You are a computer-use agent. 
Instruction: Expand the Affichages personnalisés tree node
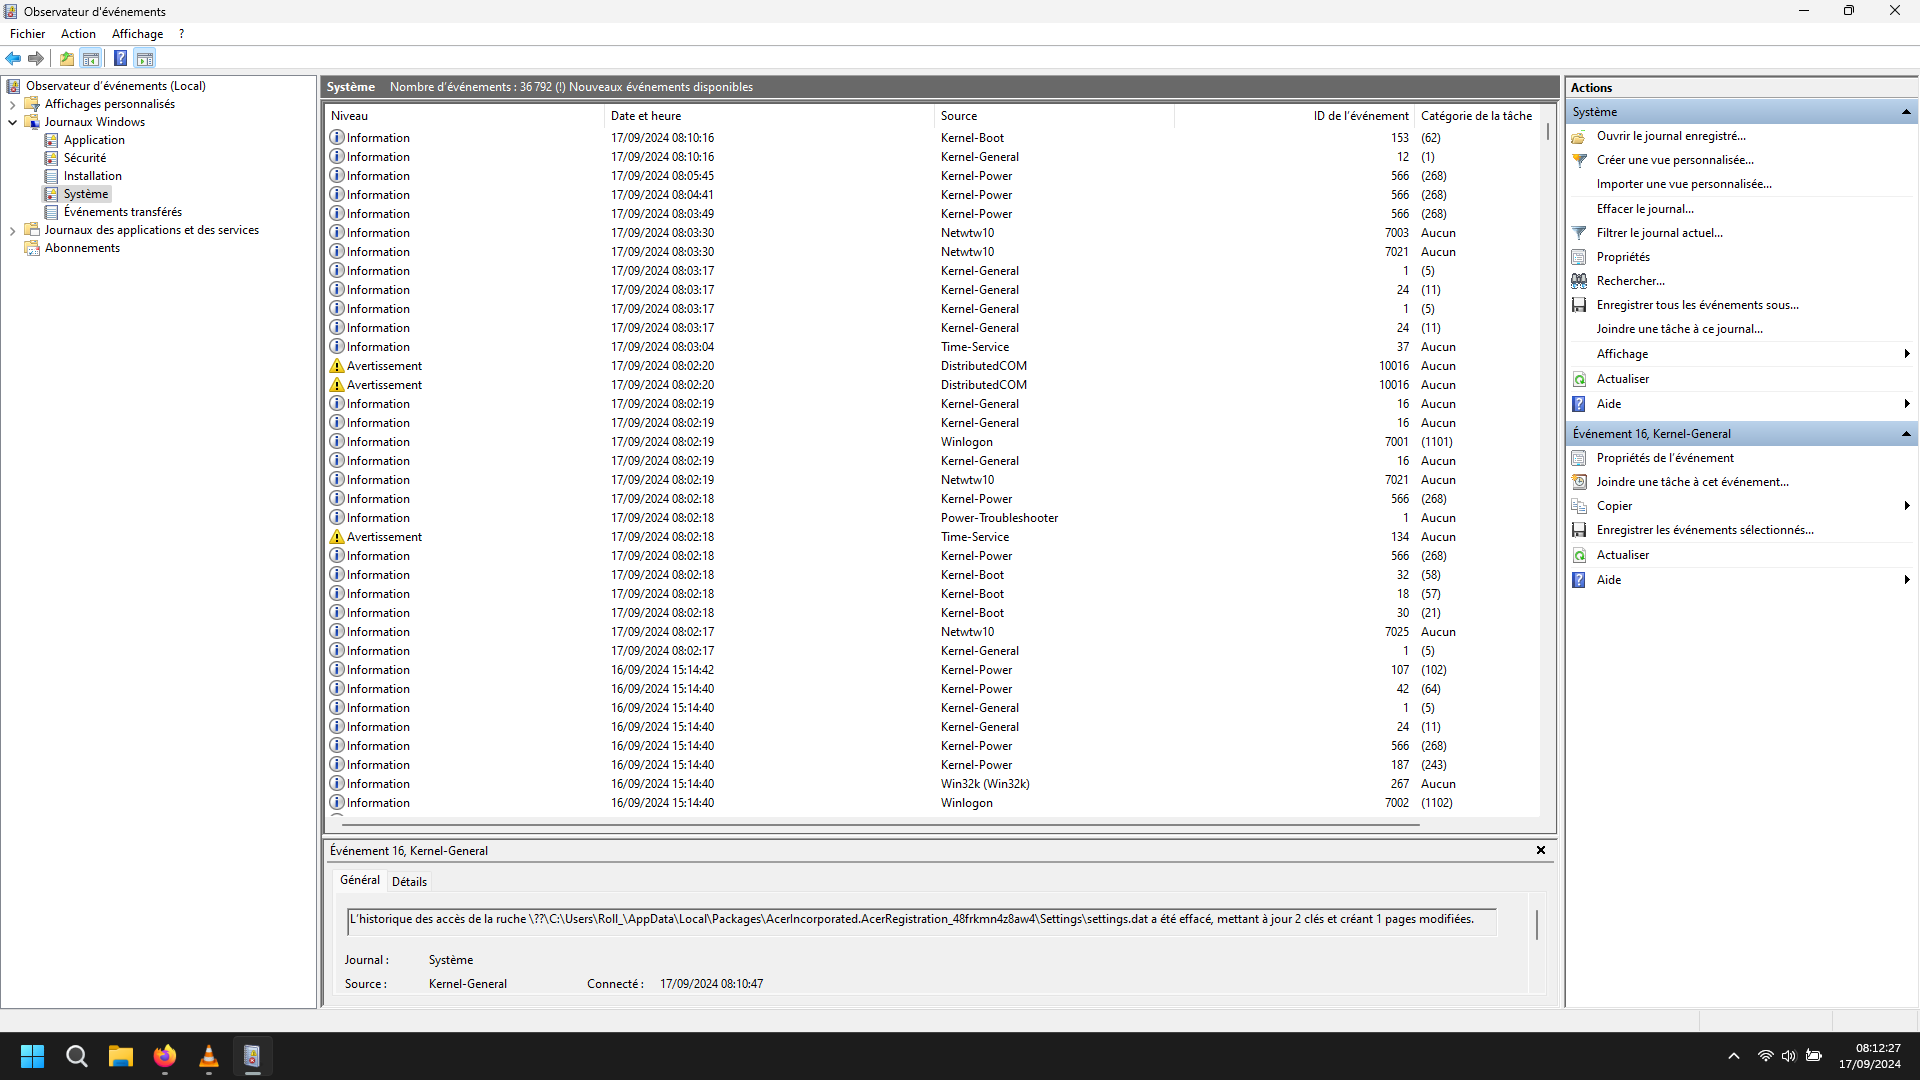[12, 104]
